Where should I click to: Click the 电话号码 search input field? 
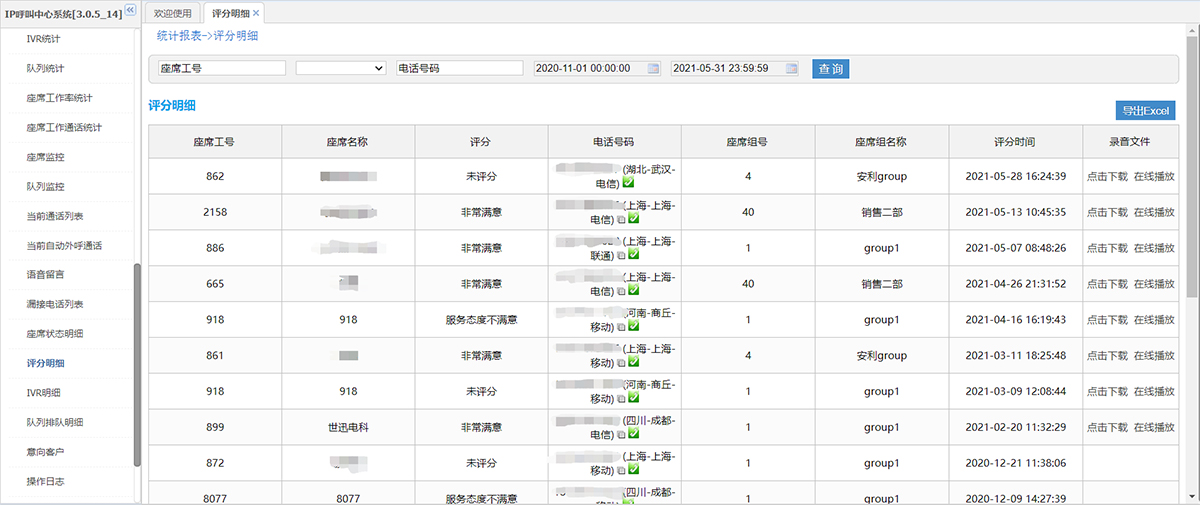pyautogui.click(x=460, y=68)
